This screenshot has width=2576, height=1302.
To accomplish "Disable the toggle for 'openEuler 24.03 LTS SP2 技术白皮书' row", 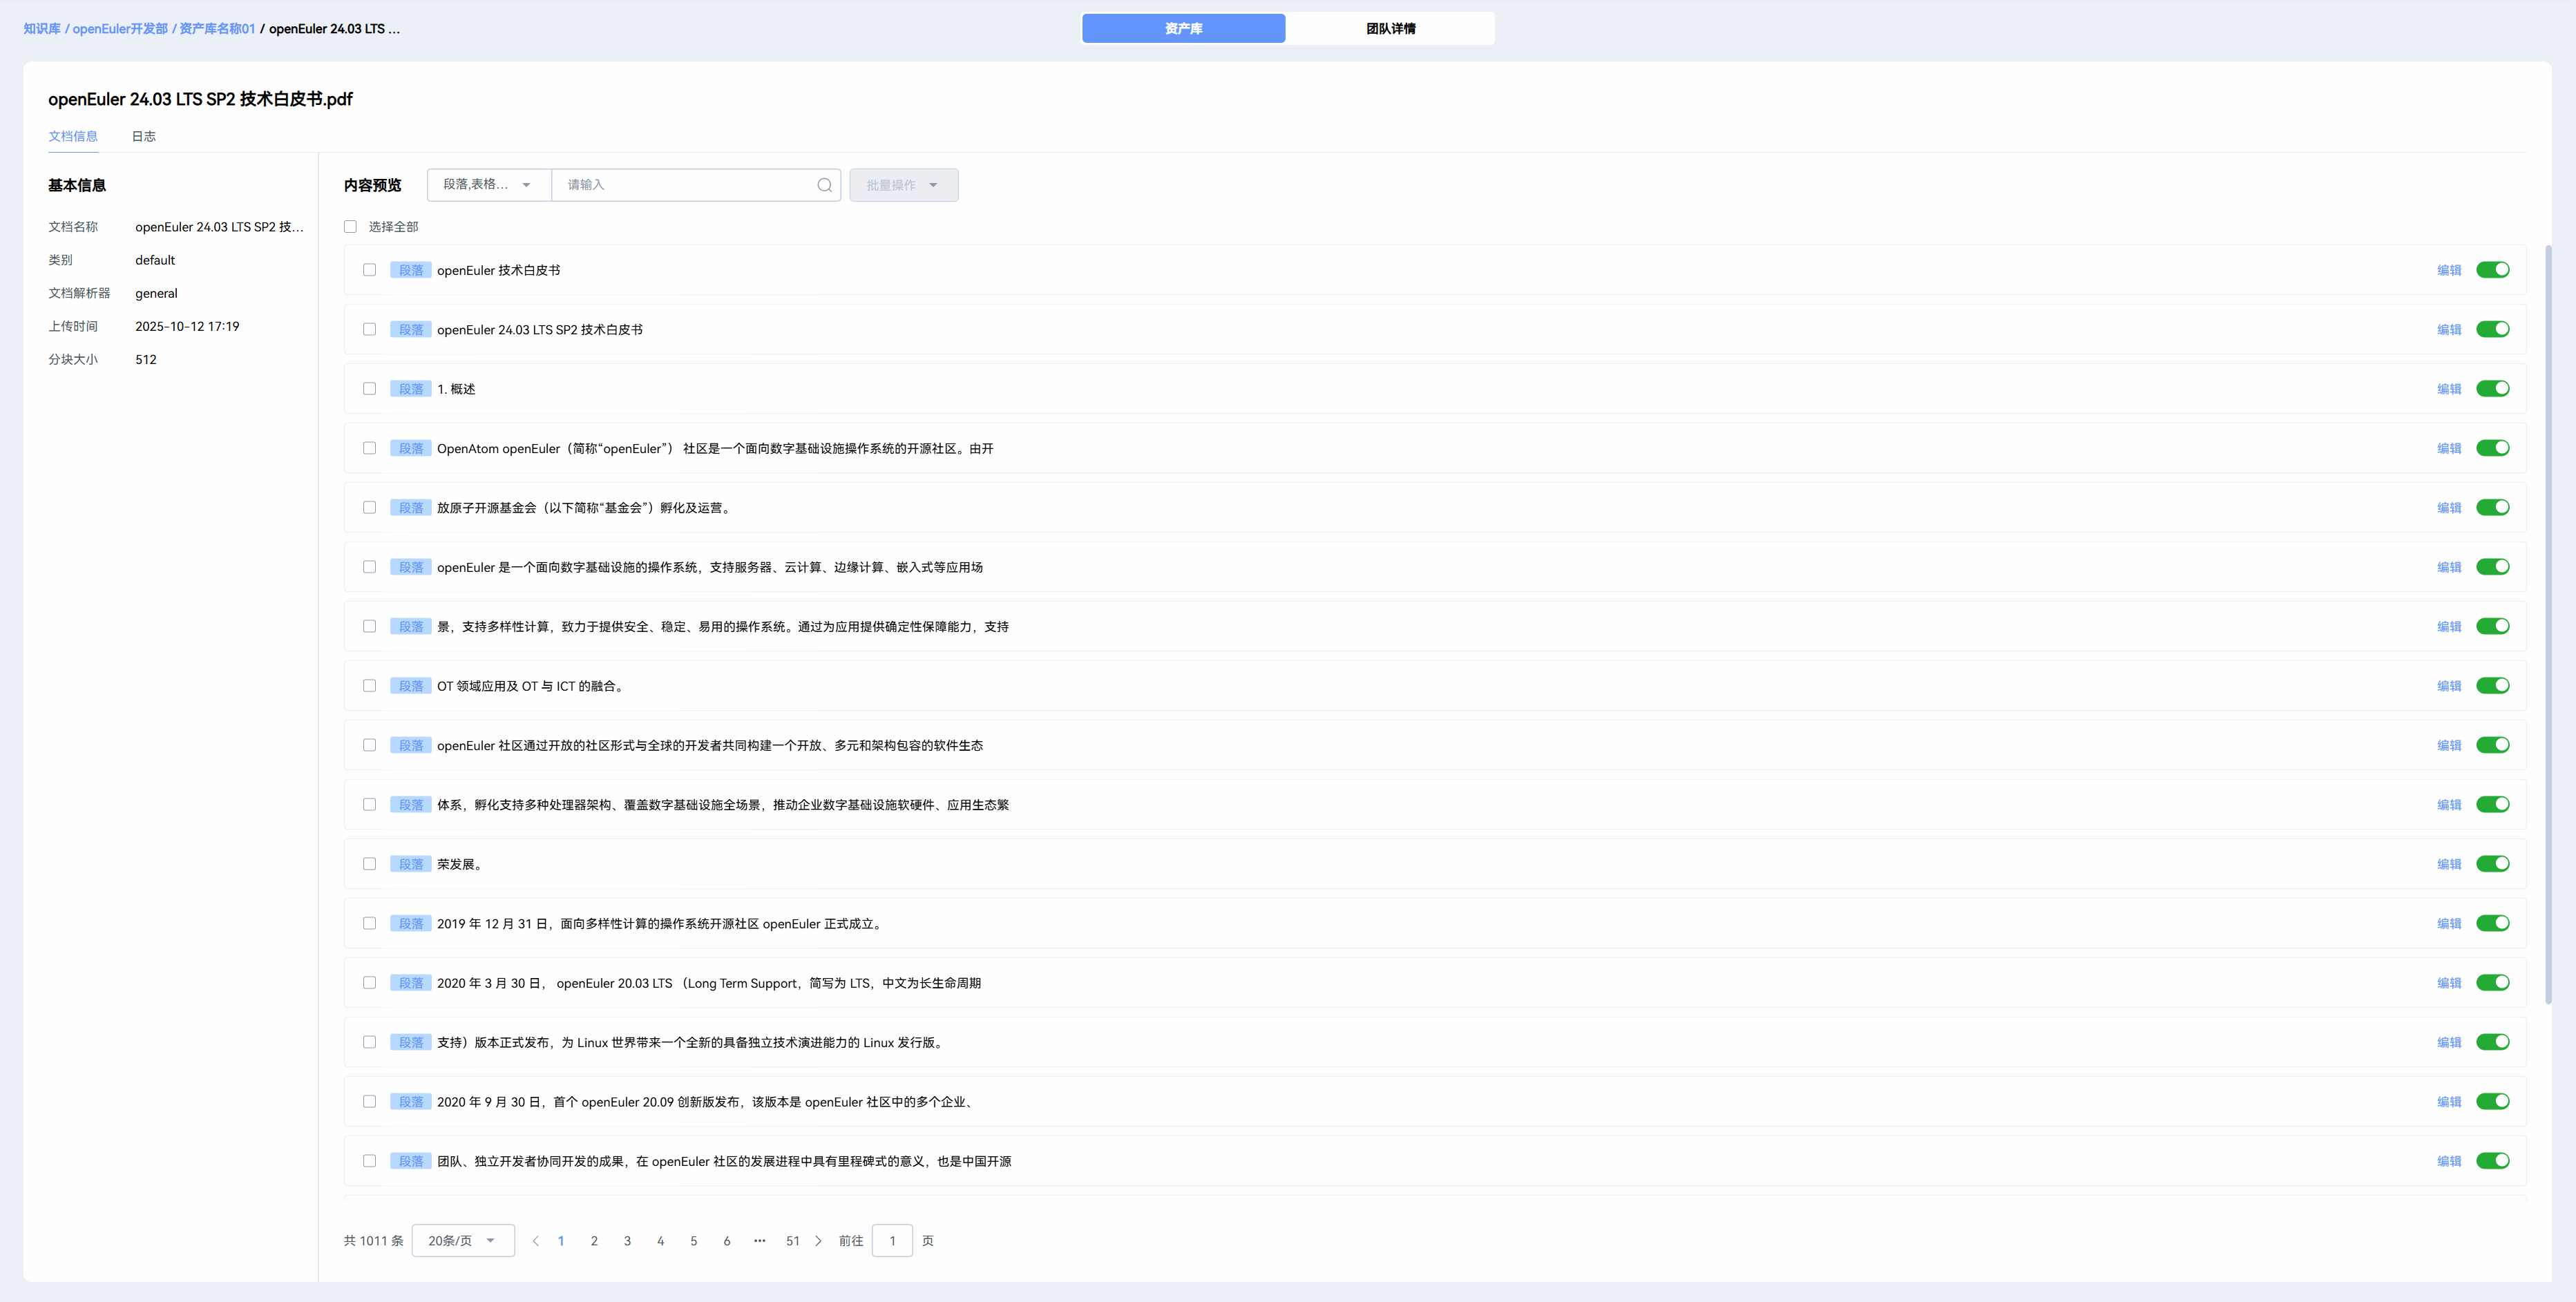I will click(x=2493, y=329).
